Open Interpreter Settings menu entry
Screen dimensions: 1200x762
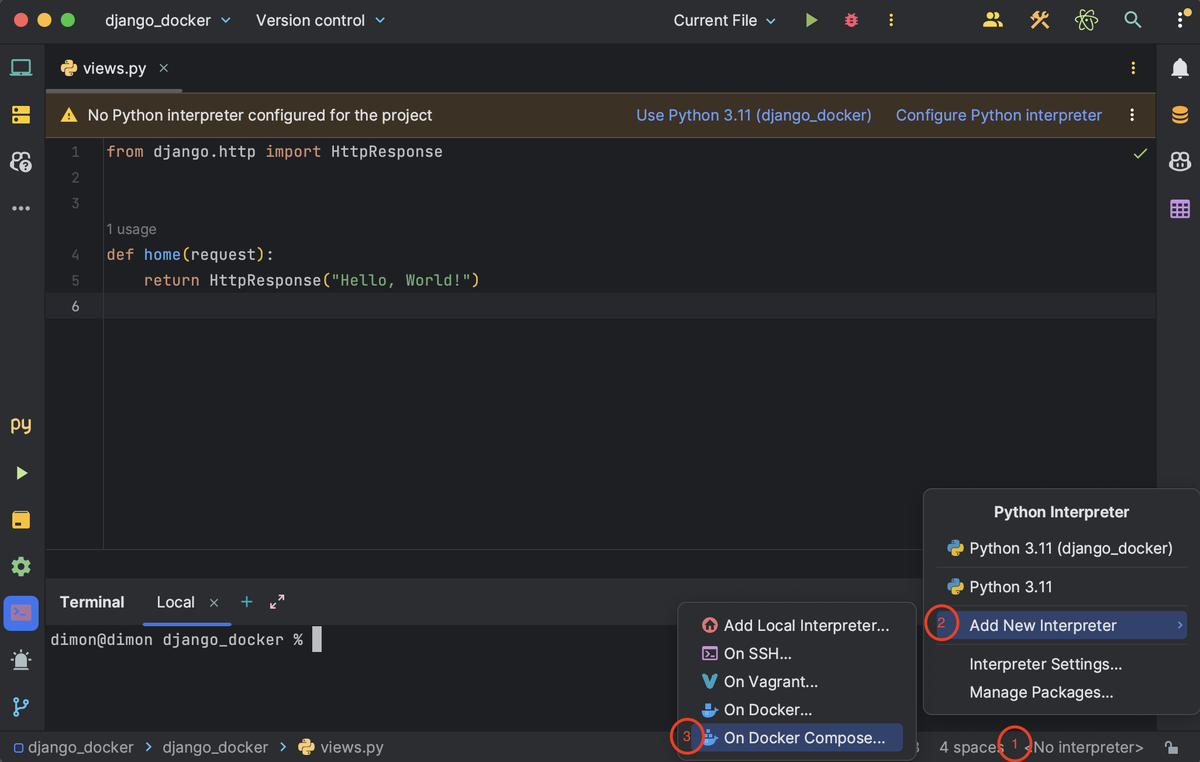point(1060,664)
